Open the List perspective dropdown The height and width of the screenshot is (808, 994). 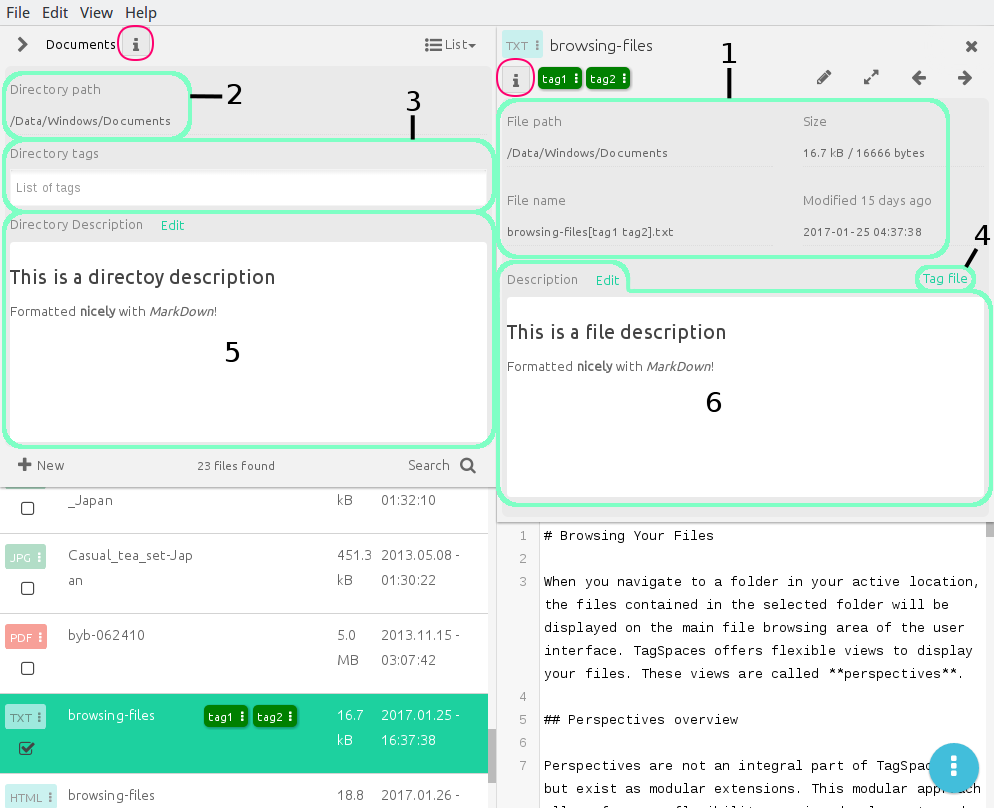click(x=450, y=44)
